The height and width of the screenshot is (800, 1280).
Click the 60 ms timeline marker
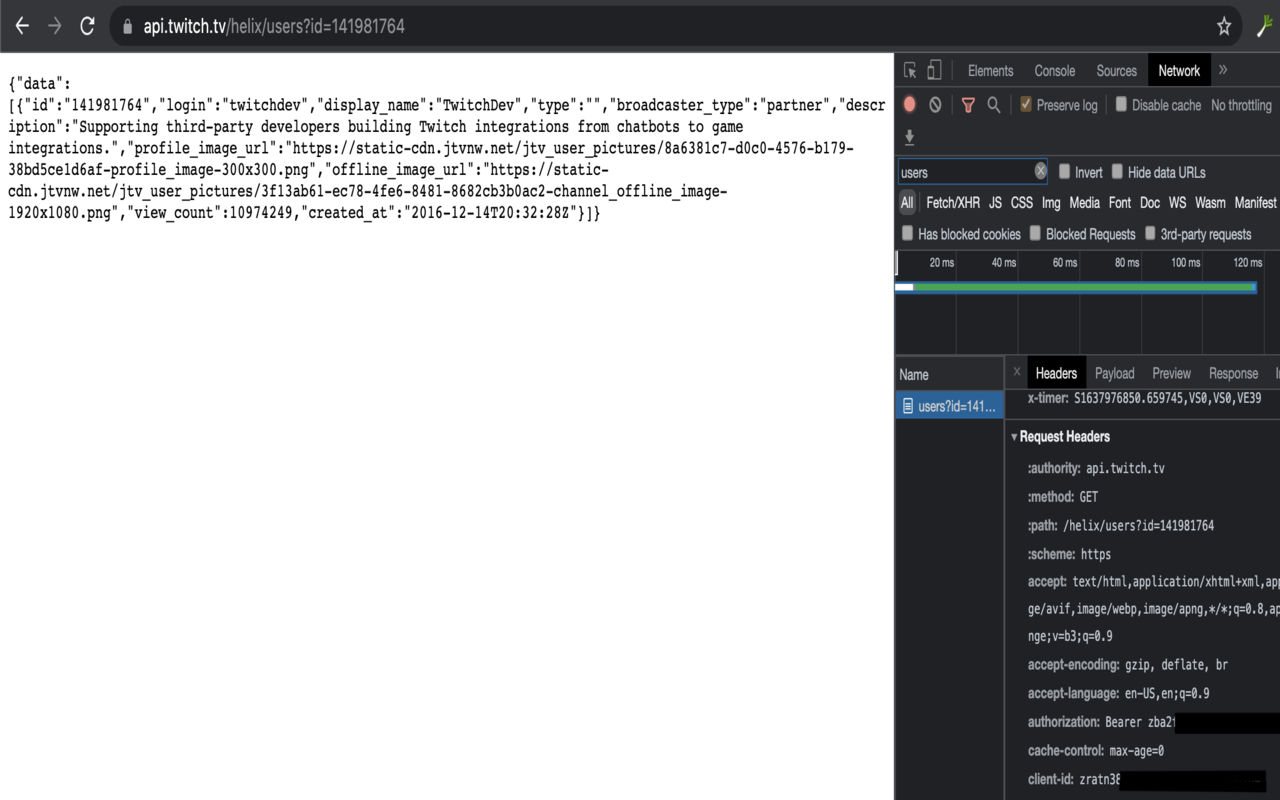tap(1065, 263)
